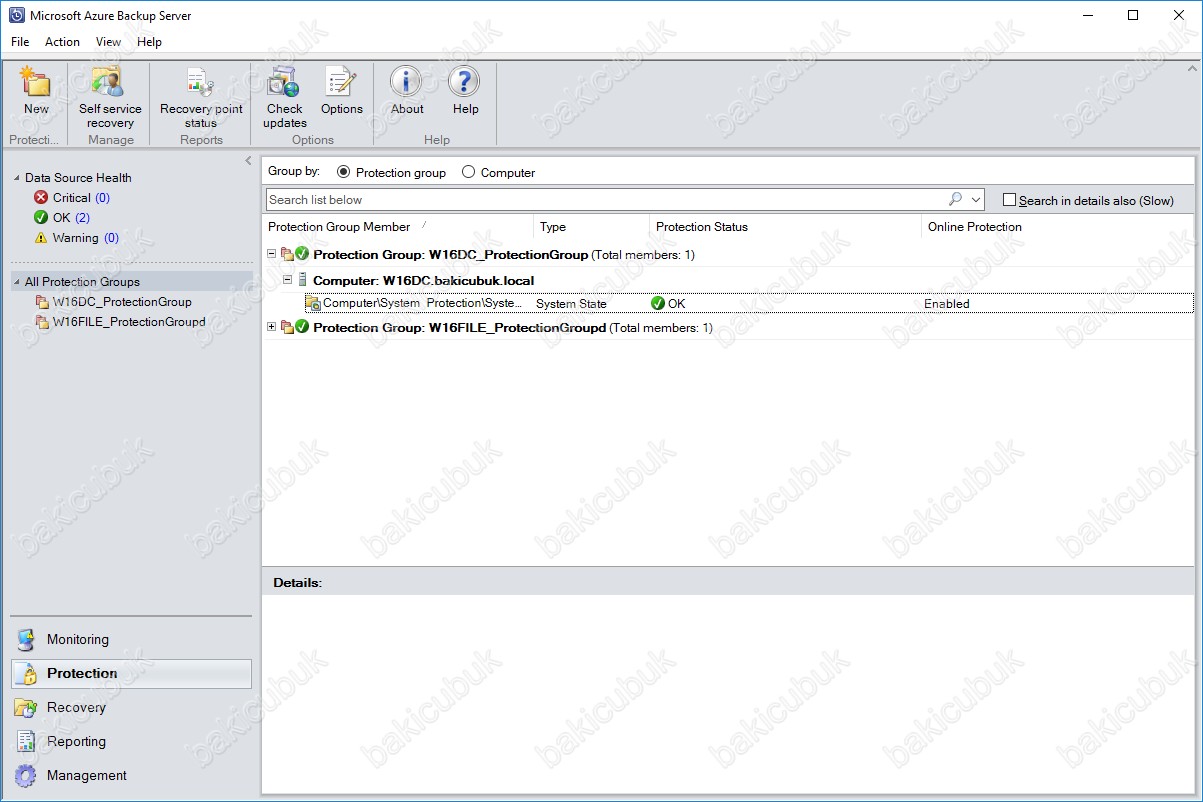Sort by Online Protection column header
1203x802 pixels.
pyautogui.click(x=1057, y=227)
